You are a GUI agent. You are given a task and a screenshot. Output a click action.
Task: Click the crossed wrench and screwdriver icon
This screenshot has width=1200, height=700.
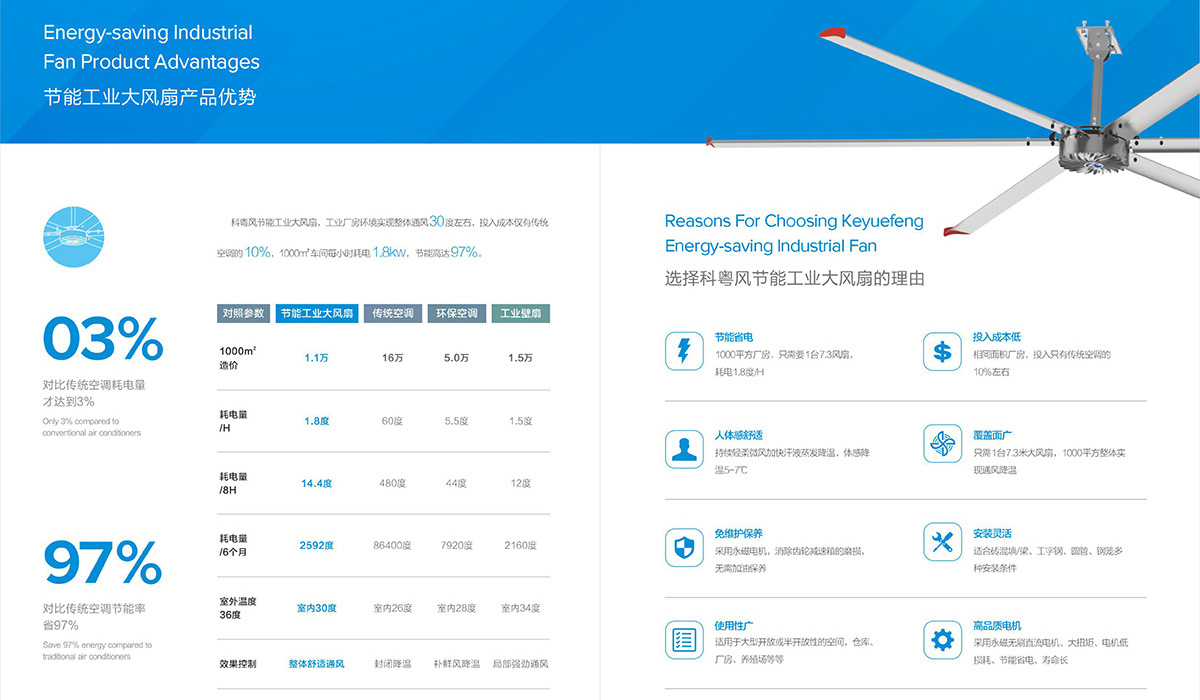point(942,541)
